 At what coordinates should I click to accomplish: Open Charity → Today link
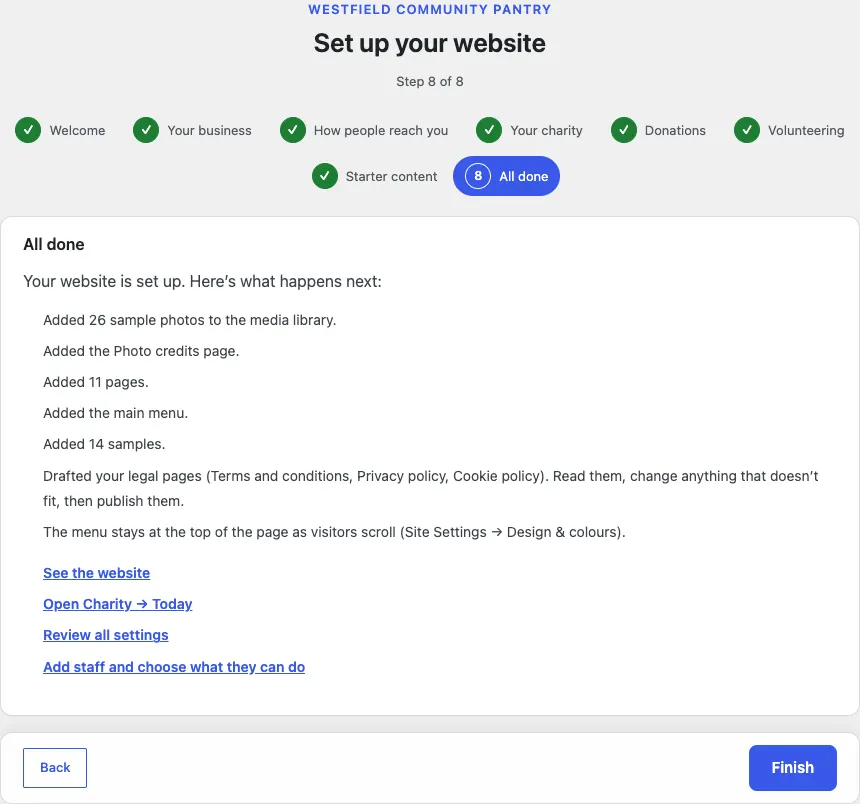[118, 604]
